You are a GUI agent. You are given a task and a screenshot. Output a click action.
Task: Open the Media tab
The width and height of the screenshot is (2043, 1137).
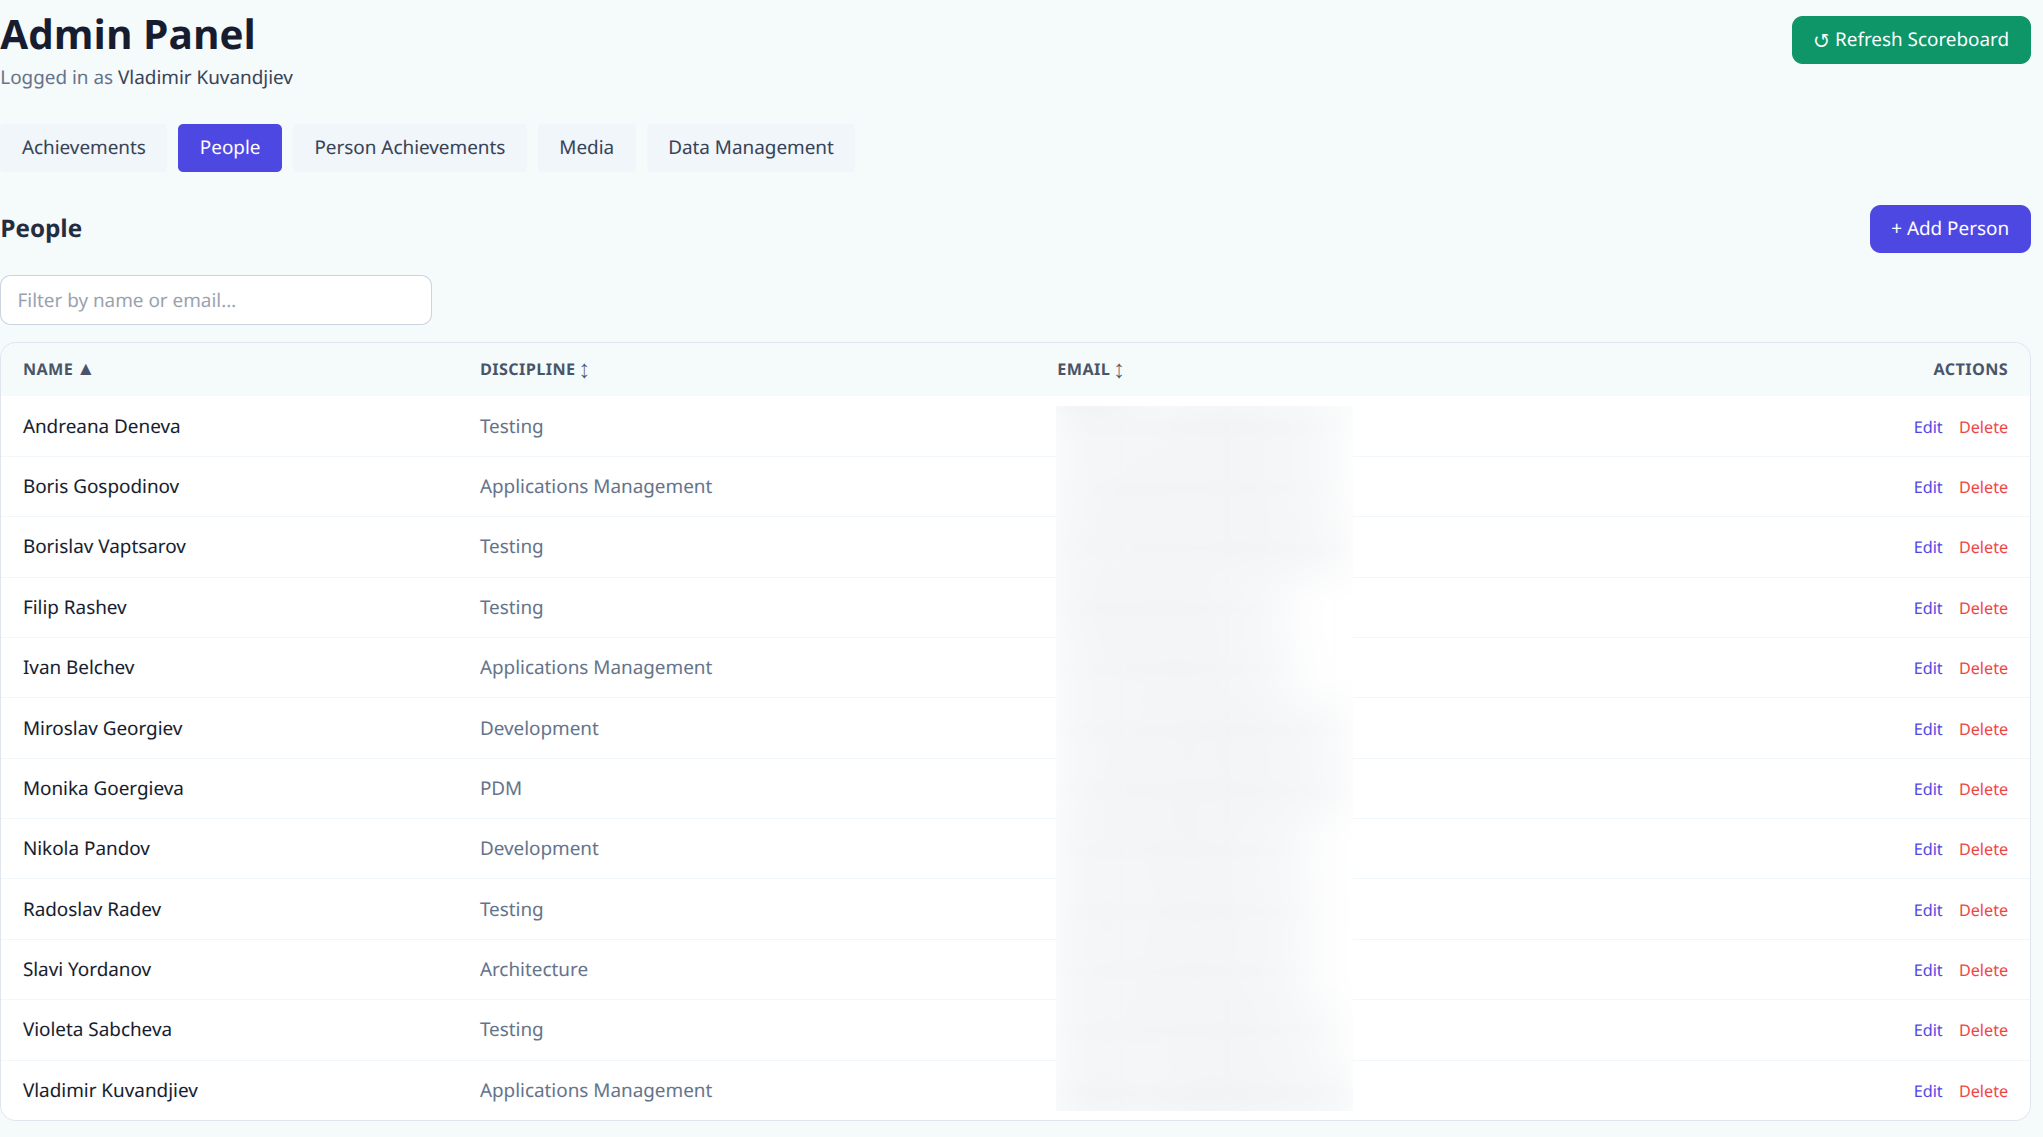(x=586, y=148)
